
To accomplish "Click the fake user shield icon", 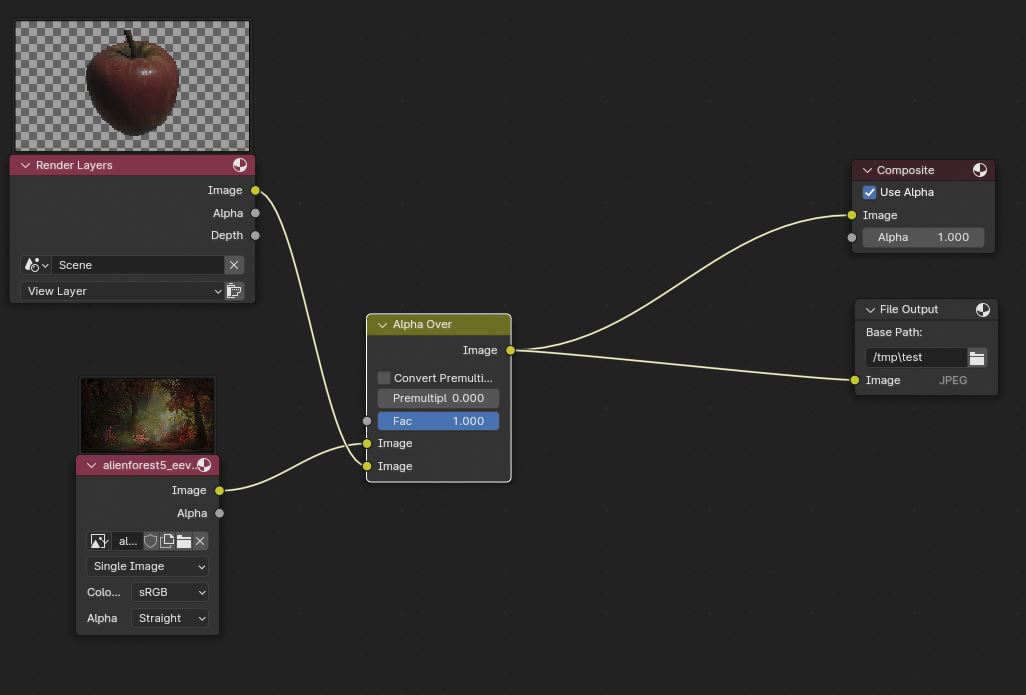I will click(x=151, y=541).
